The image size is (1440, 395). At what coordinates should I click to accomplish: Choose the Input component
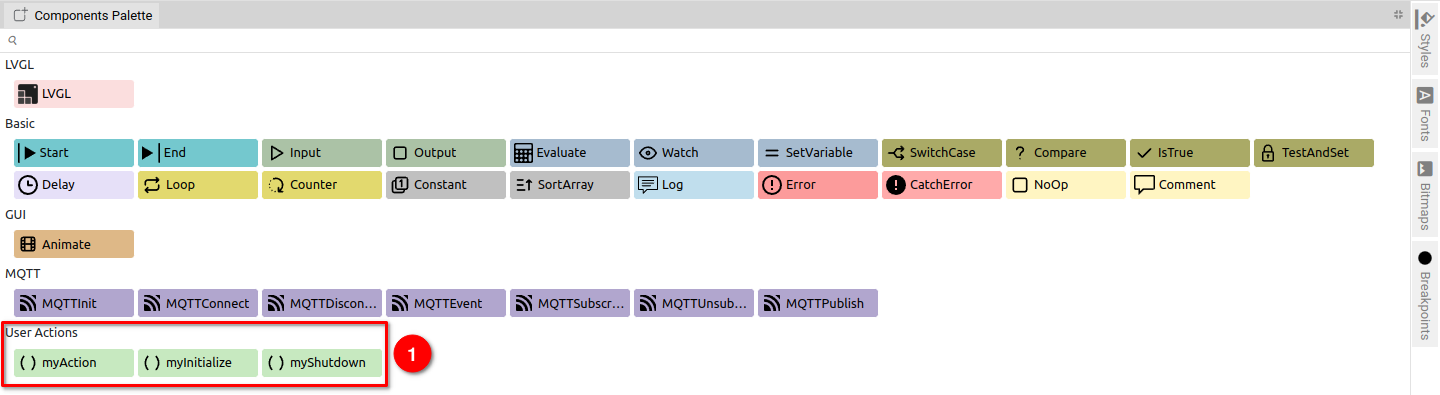[x=322, y=153]
